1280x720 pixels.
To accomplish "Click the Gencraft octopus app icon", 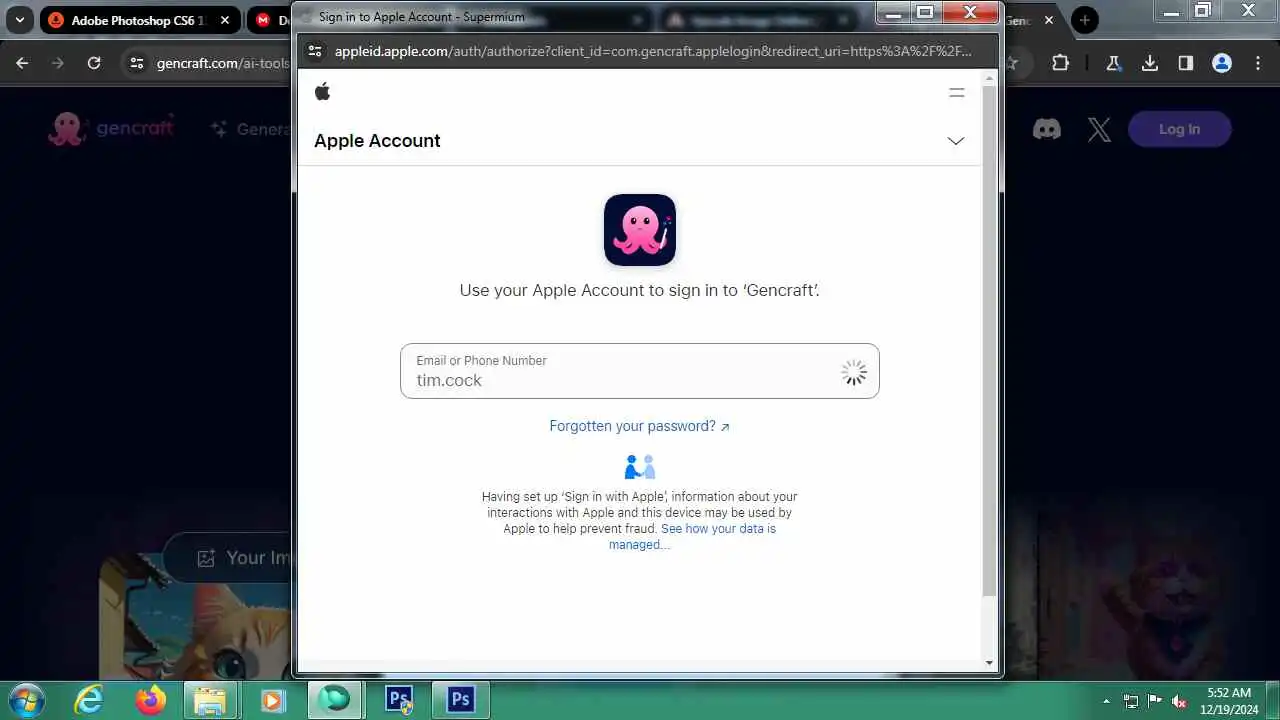I will click(640, 230).
